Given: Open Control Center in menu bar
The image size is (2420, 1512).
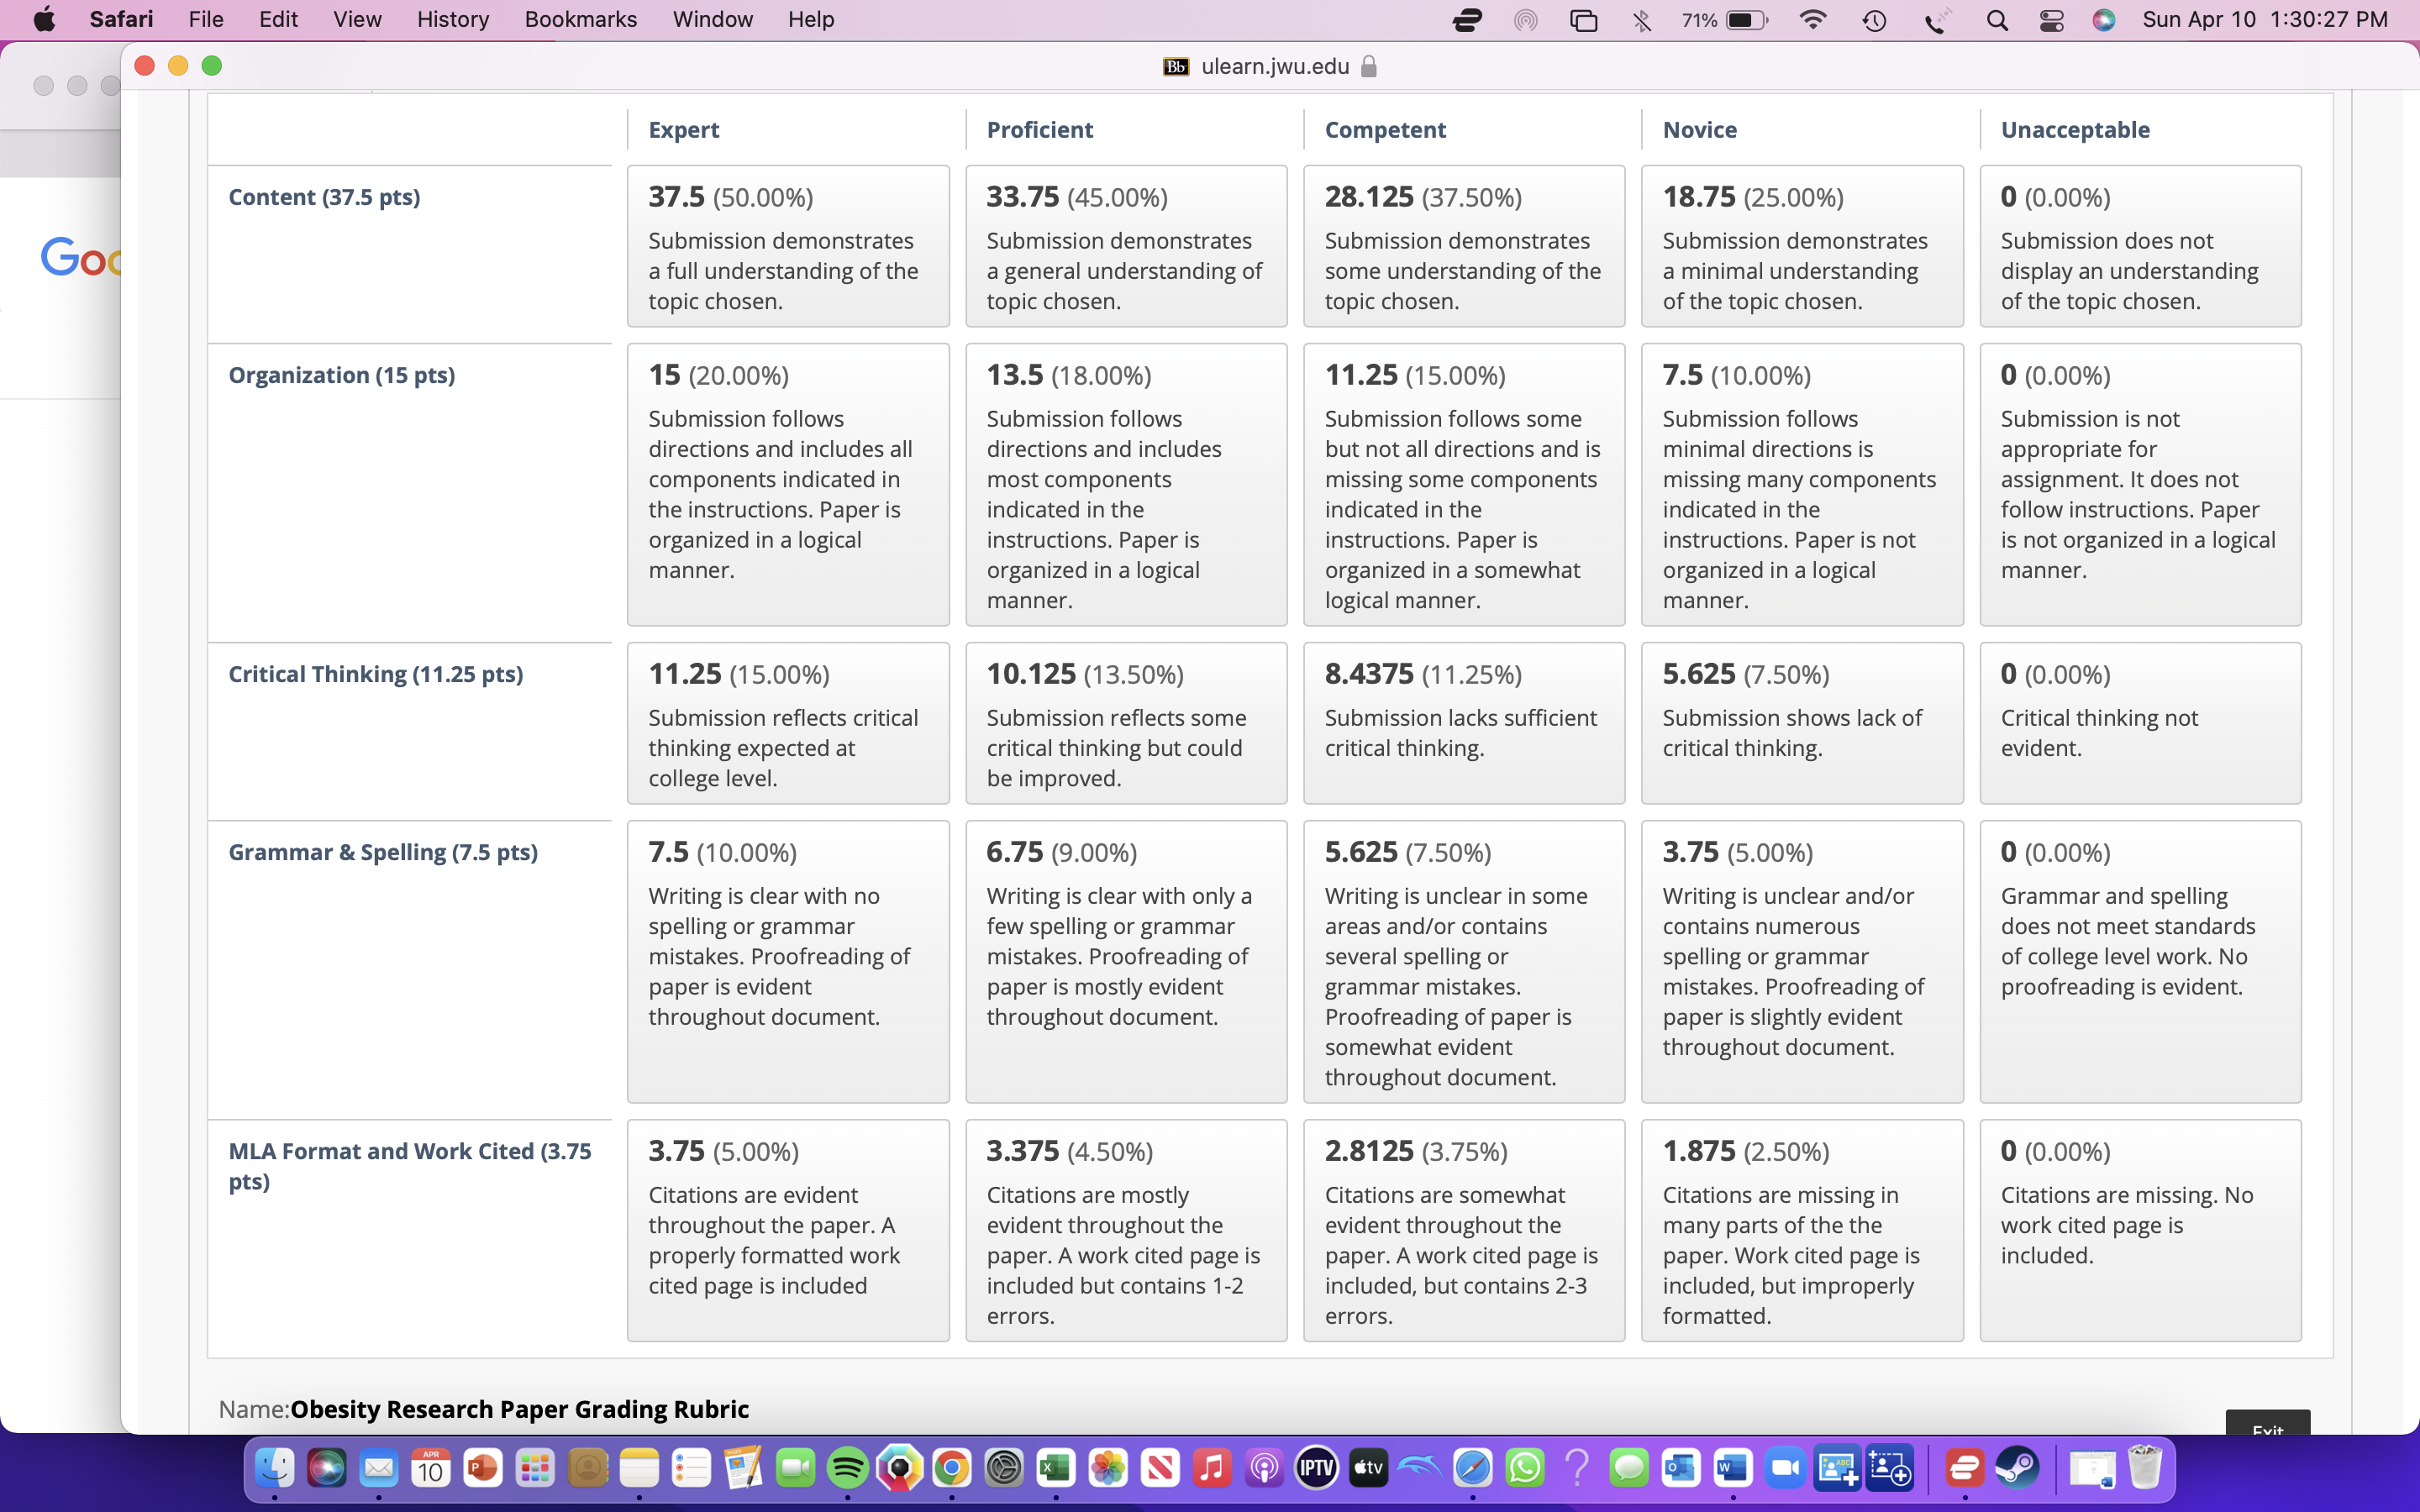Looking at the screenshot, I should (x=2051, y=20).
